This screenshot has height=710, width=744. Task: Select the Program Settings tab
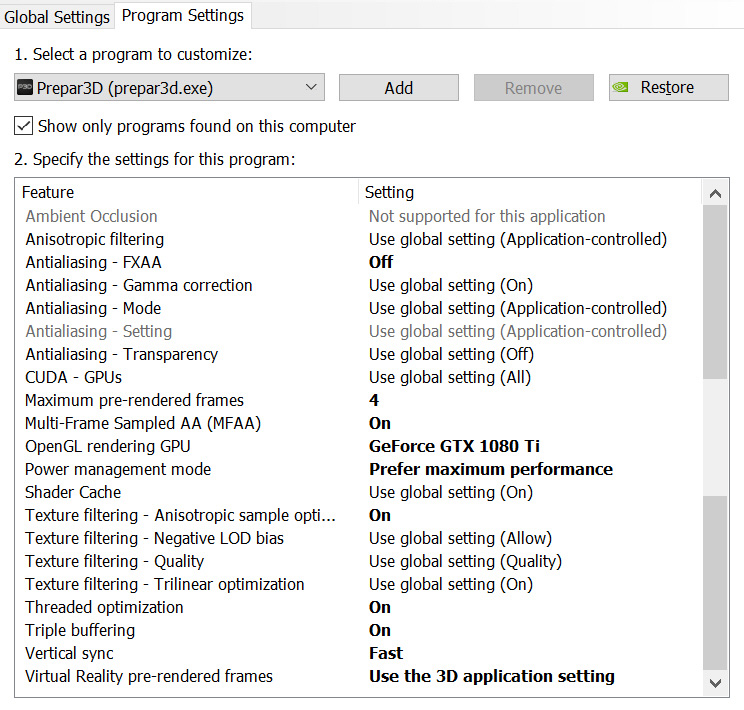[x=182, y=16]
